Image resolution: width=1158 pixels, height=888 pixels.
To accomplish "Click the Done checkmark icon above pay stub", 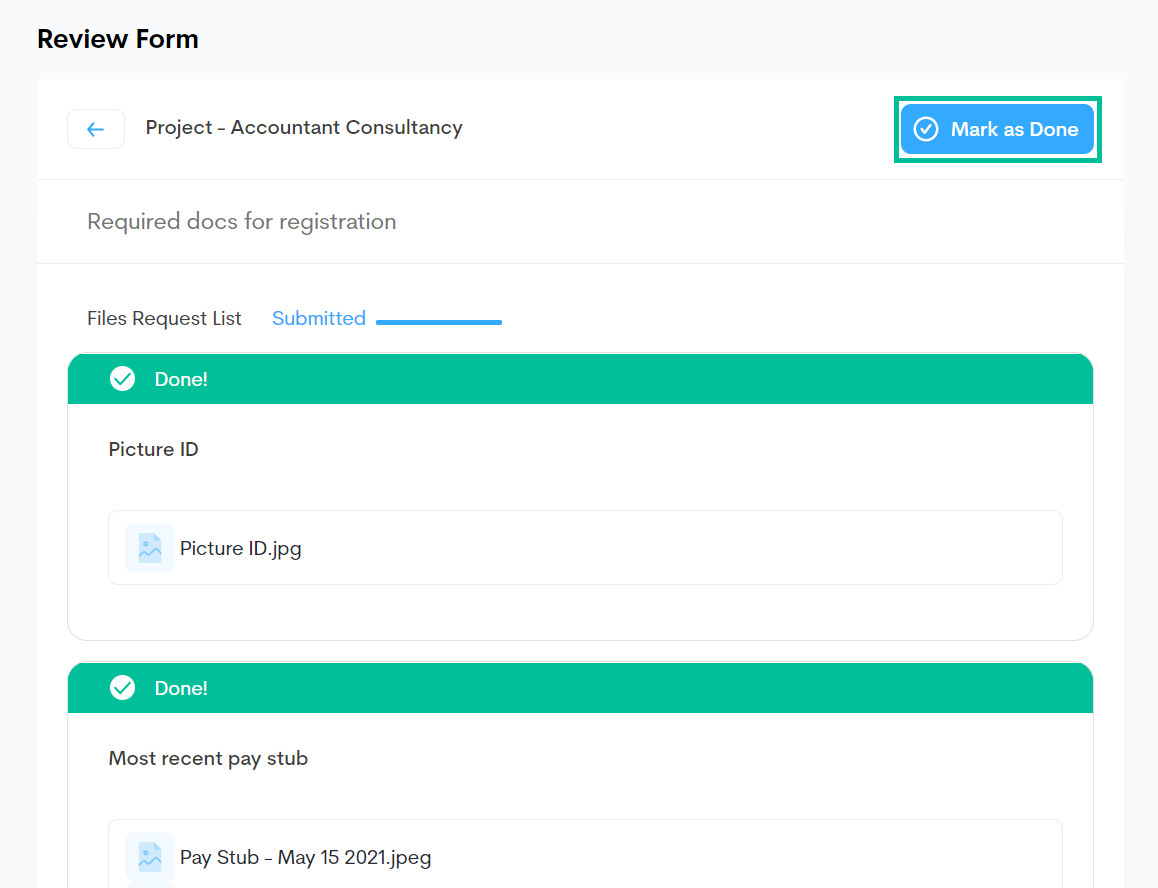I will pos(122,688).
